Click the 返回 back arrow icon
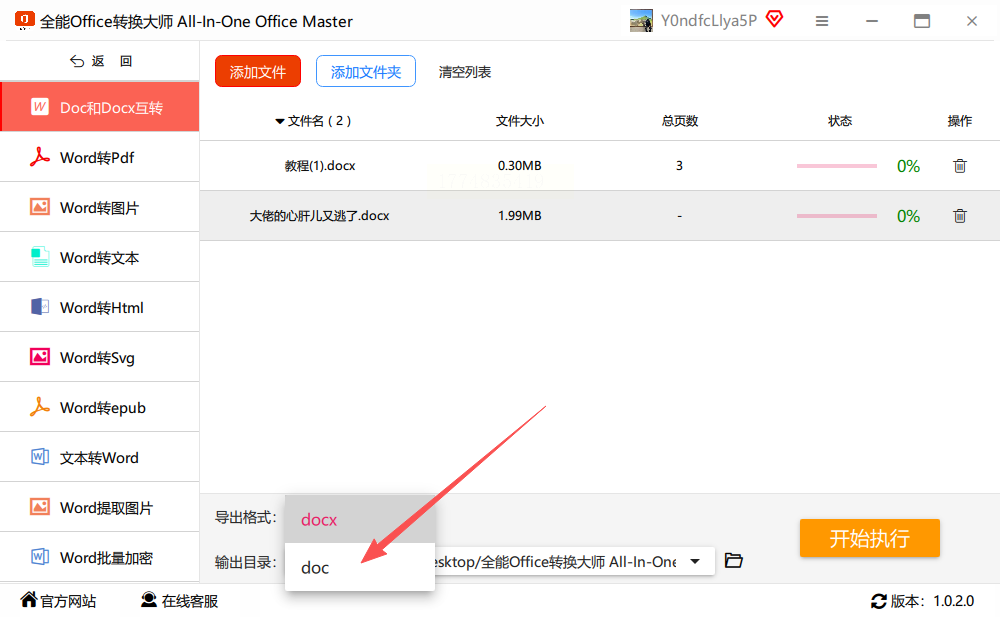Screen dimensions: 1000x617 point(77,61)
